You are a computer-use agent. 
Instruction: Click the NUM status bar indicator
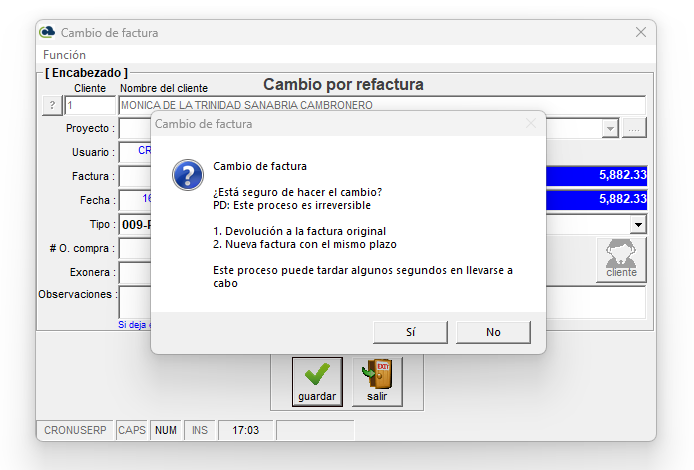pos(166,430)
